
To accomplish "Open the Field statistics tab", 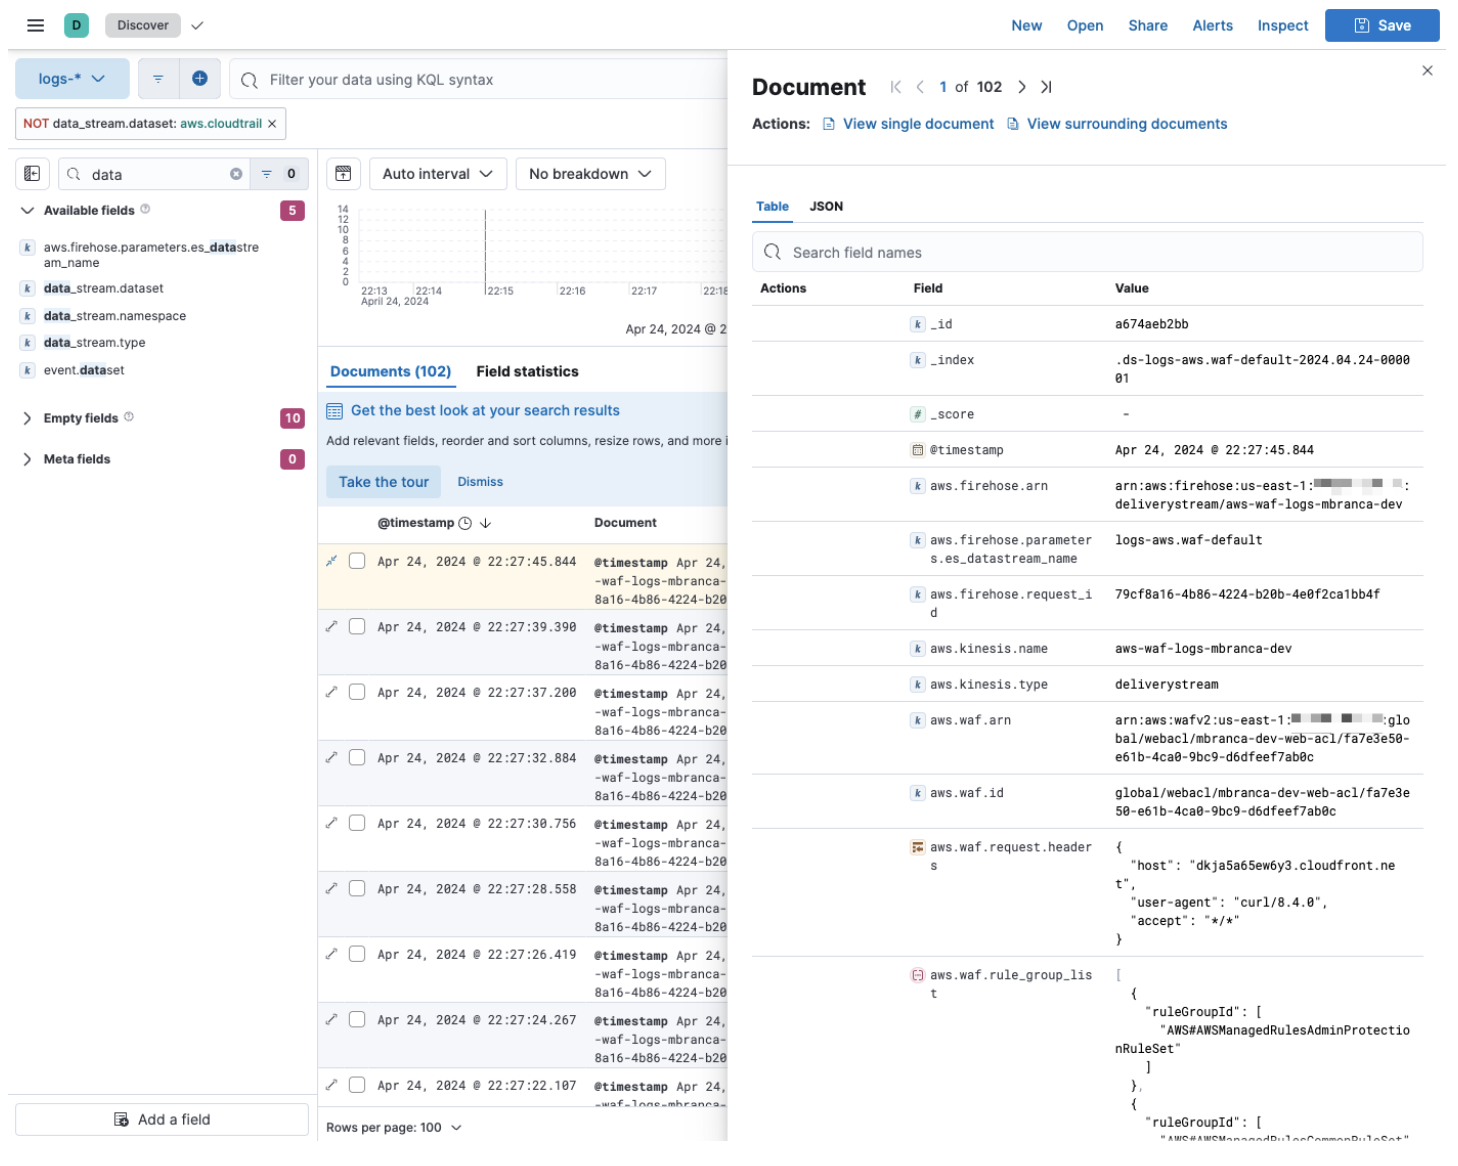I will 527,371.
